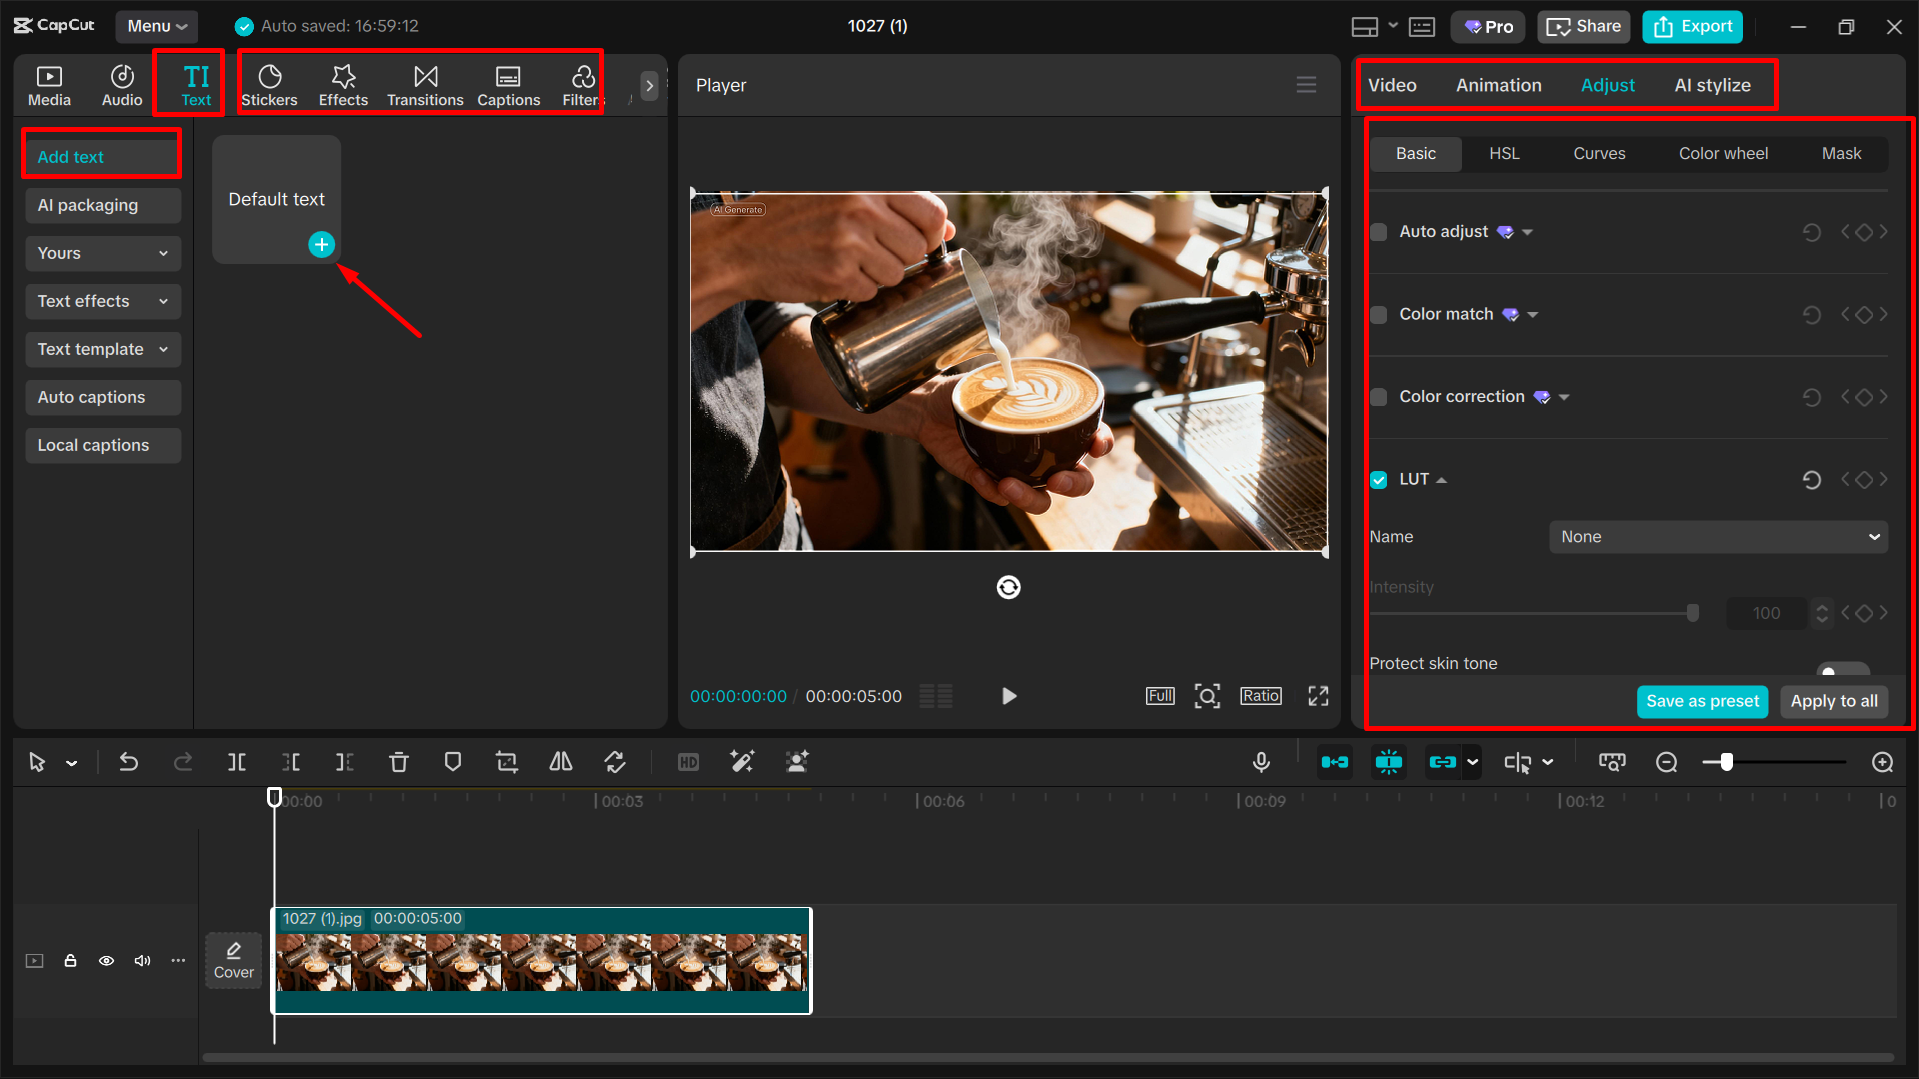Switch to the HSL tab
This screenshot has height=1079, width=1919.
[1504, 153]
